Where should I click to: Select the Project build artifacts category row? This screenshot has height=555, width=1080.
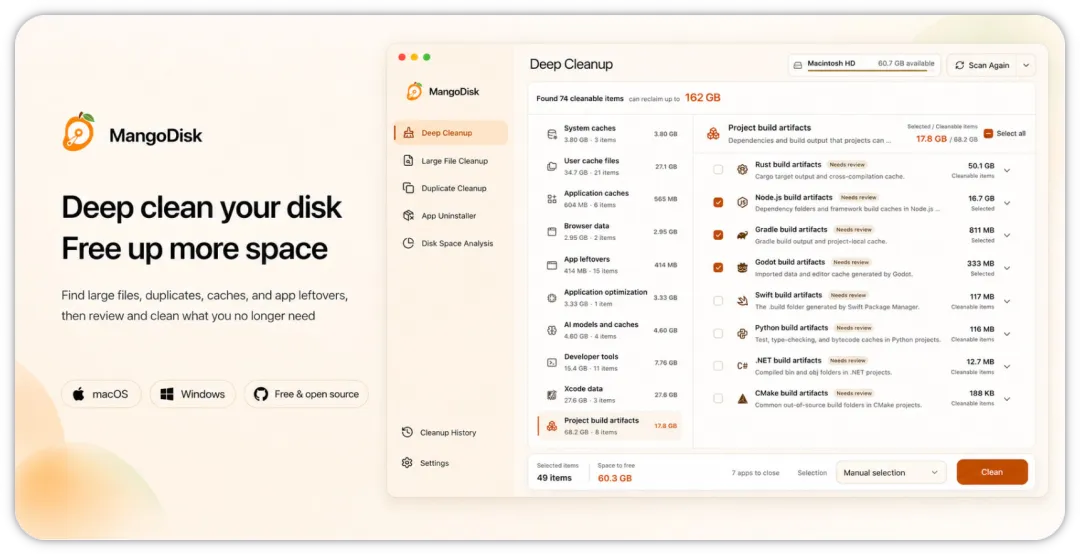(x=610, y=426)
